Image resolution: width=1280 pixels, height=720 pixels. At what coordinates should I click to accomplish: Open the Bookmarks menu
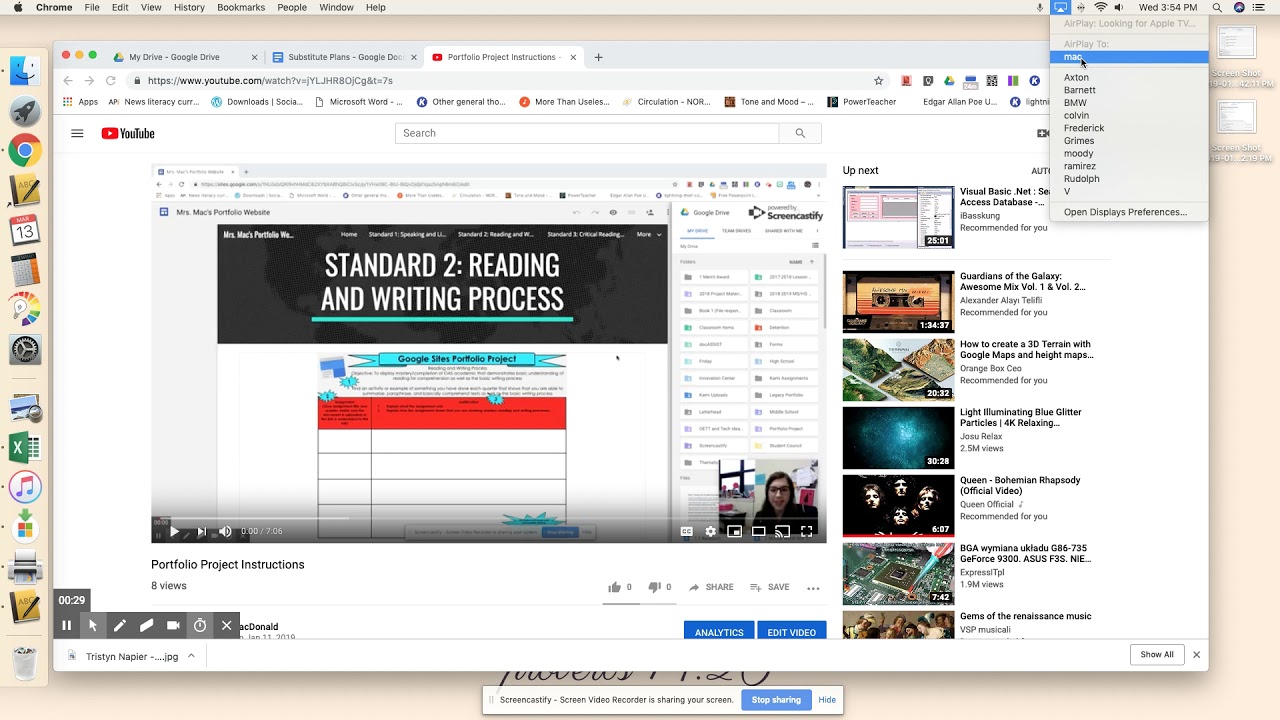(240, 7)
